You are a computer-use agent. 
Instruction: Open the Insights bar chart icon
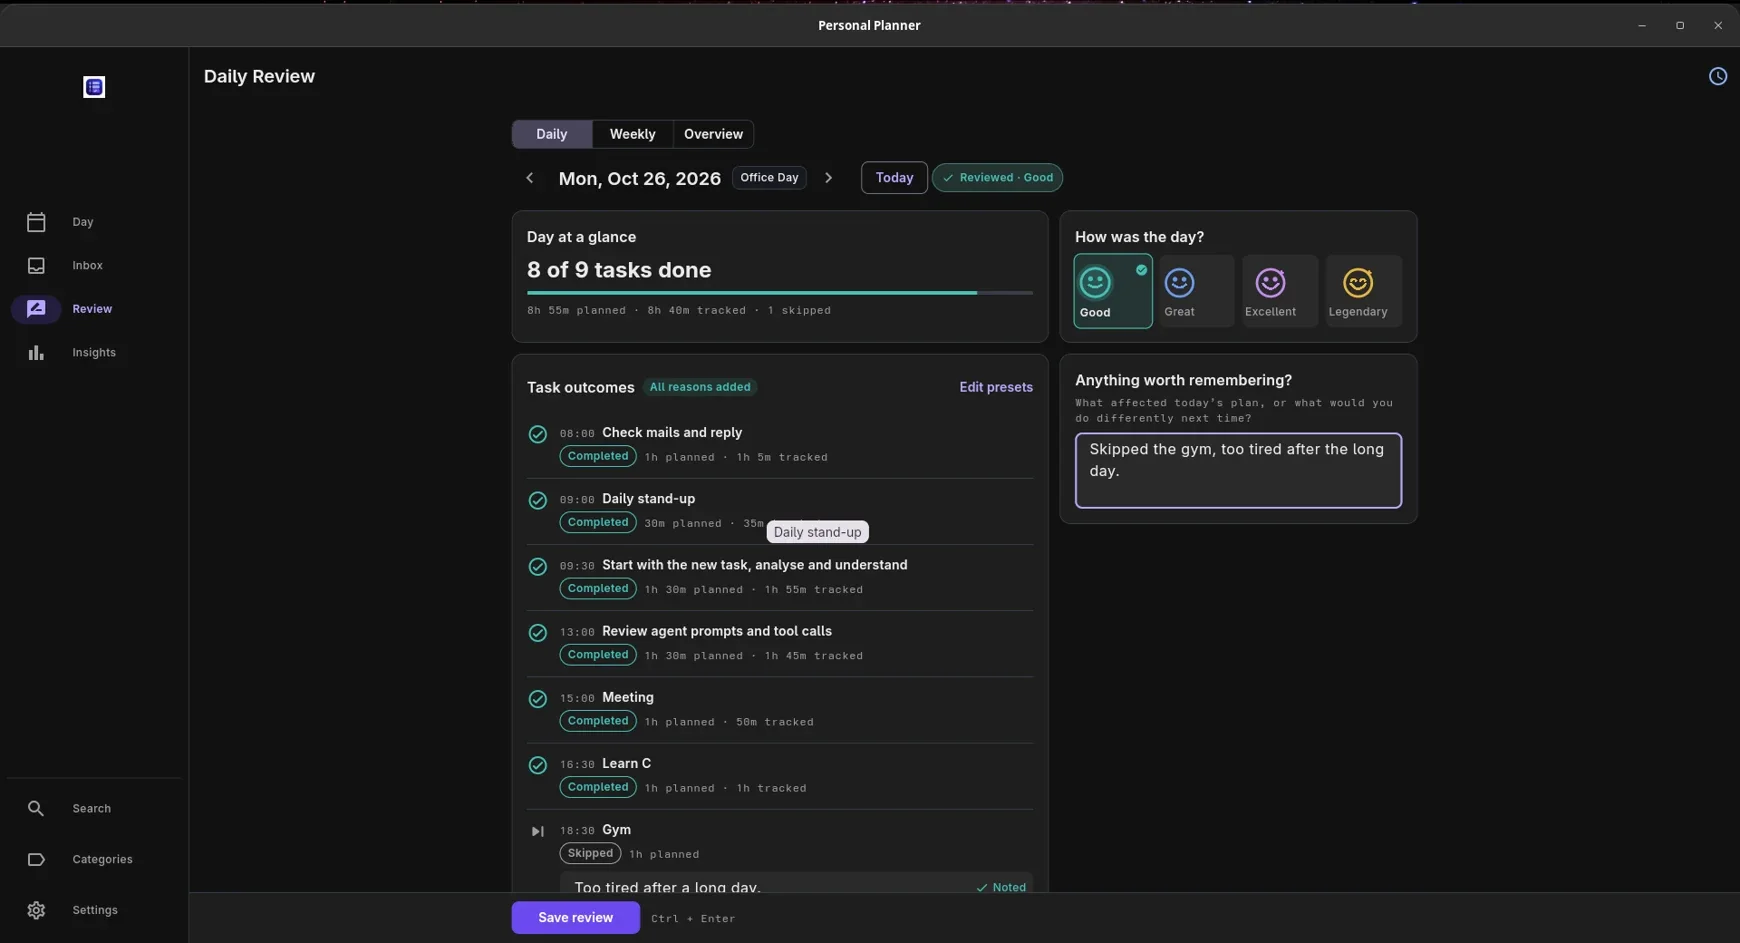point(36,353)
